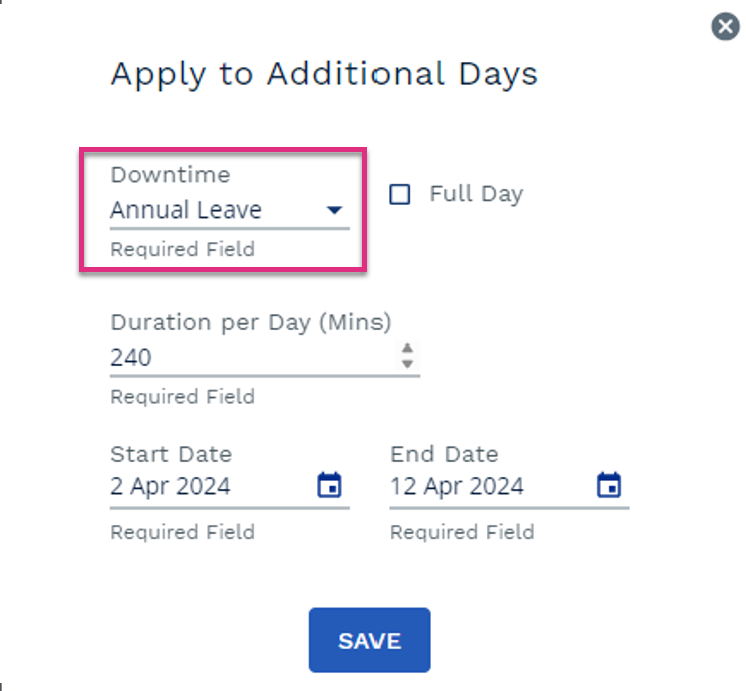The image size is (746, 691).
Task: Click Required Field hint under End Date
Action: (x=462, y=532)
